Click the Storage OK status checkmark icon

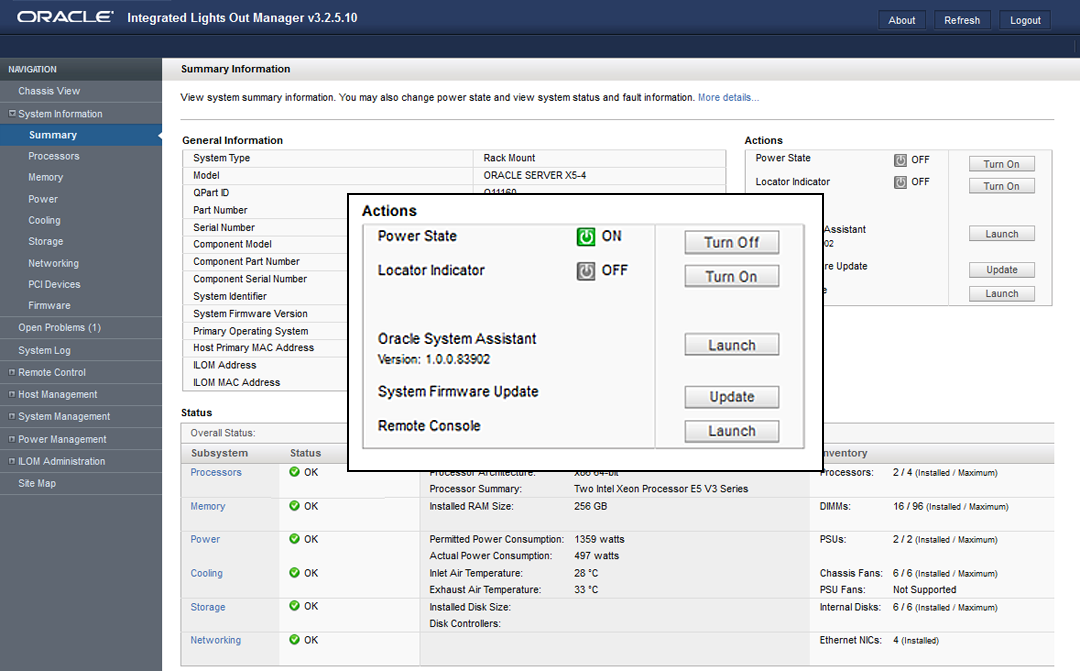pyautogui.click(x=295, y=606)
